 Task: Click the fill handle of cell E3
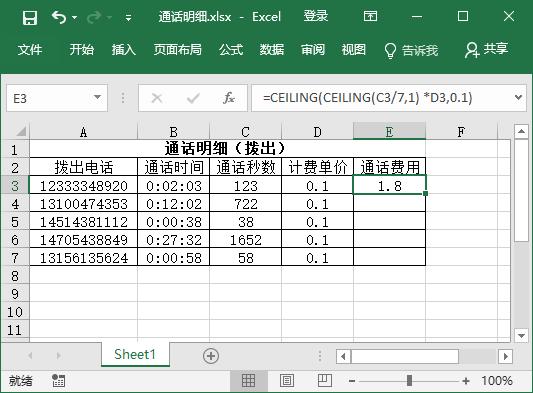[x=425, y=193]
